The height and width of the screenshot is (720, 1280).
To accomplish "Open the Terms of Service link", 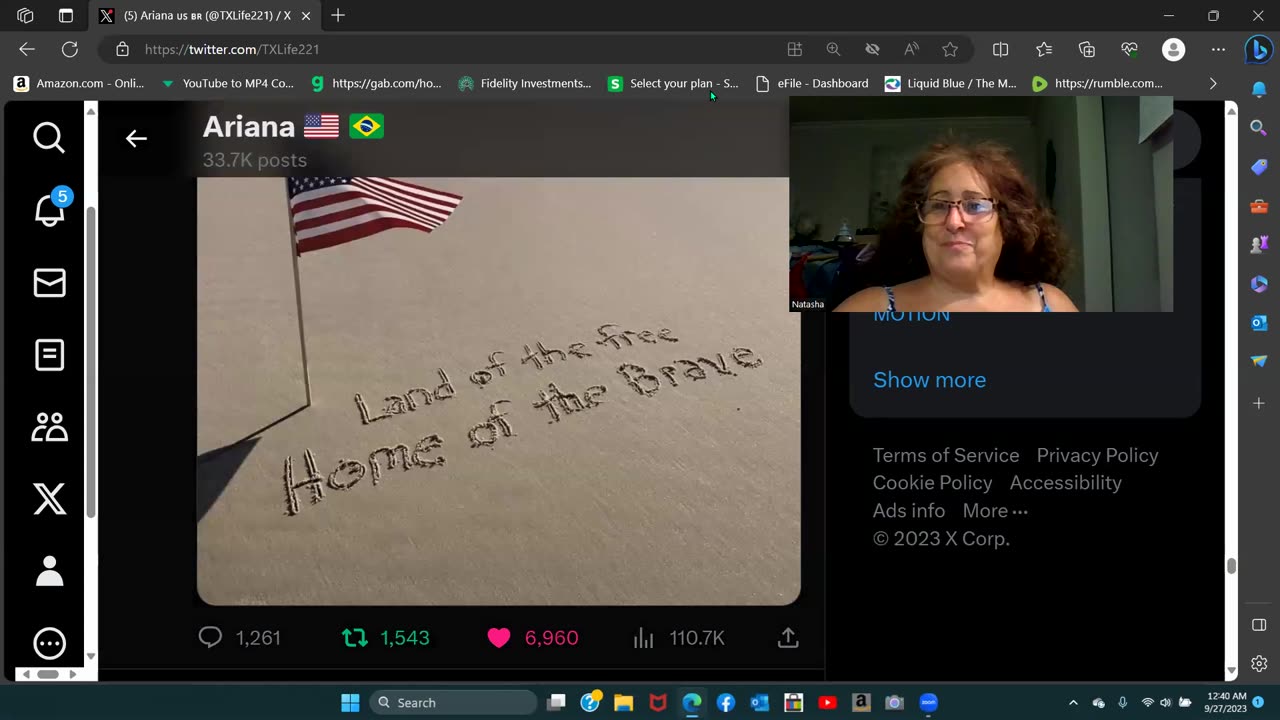I will click(946, 455).
